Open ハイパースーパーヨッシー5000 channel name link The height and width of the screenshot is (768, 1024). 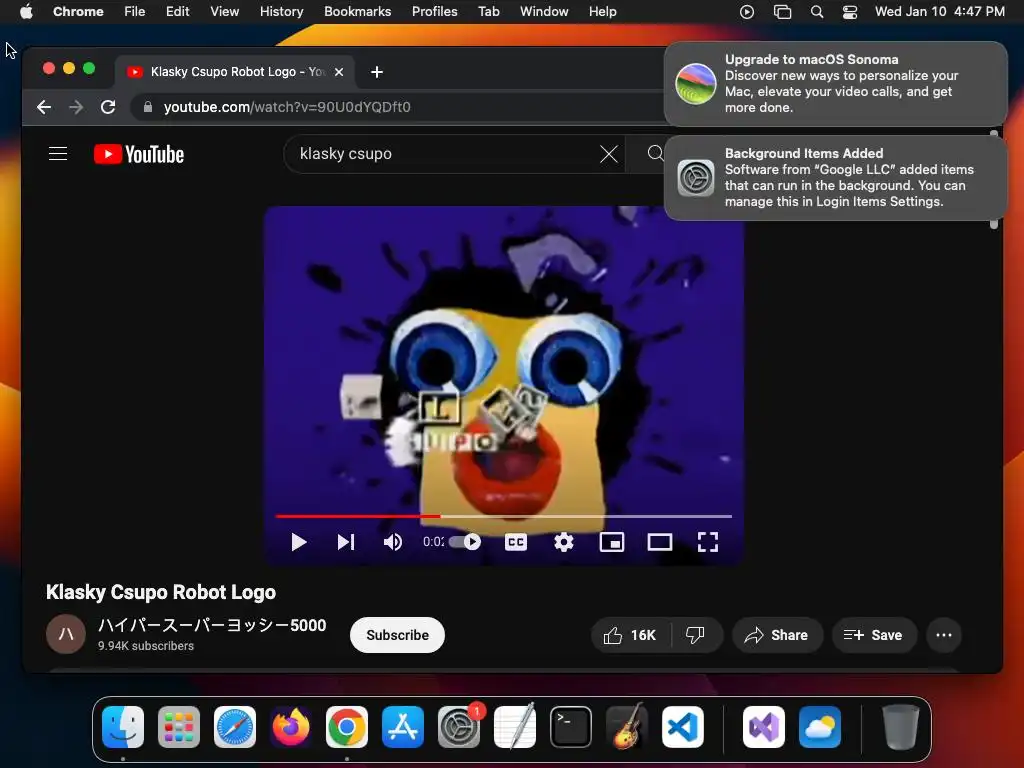tap(212, 625)
